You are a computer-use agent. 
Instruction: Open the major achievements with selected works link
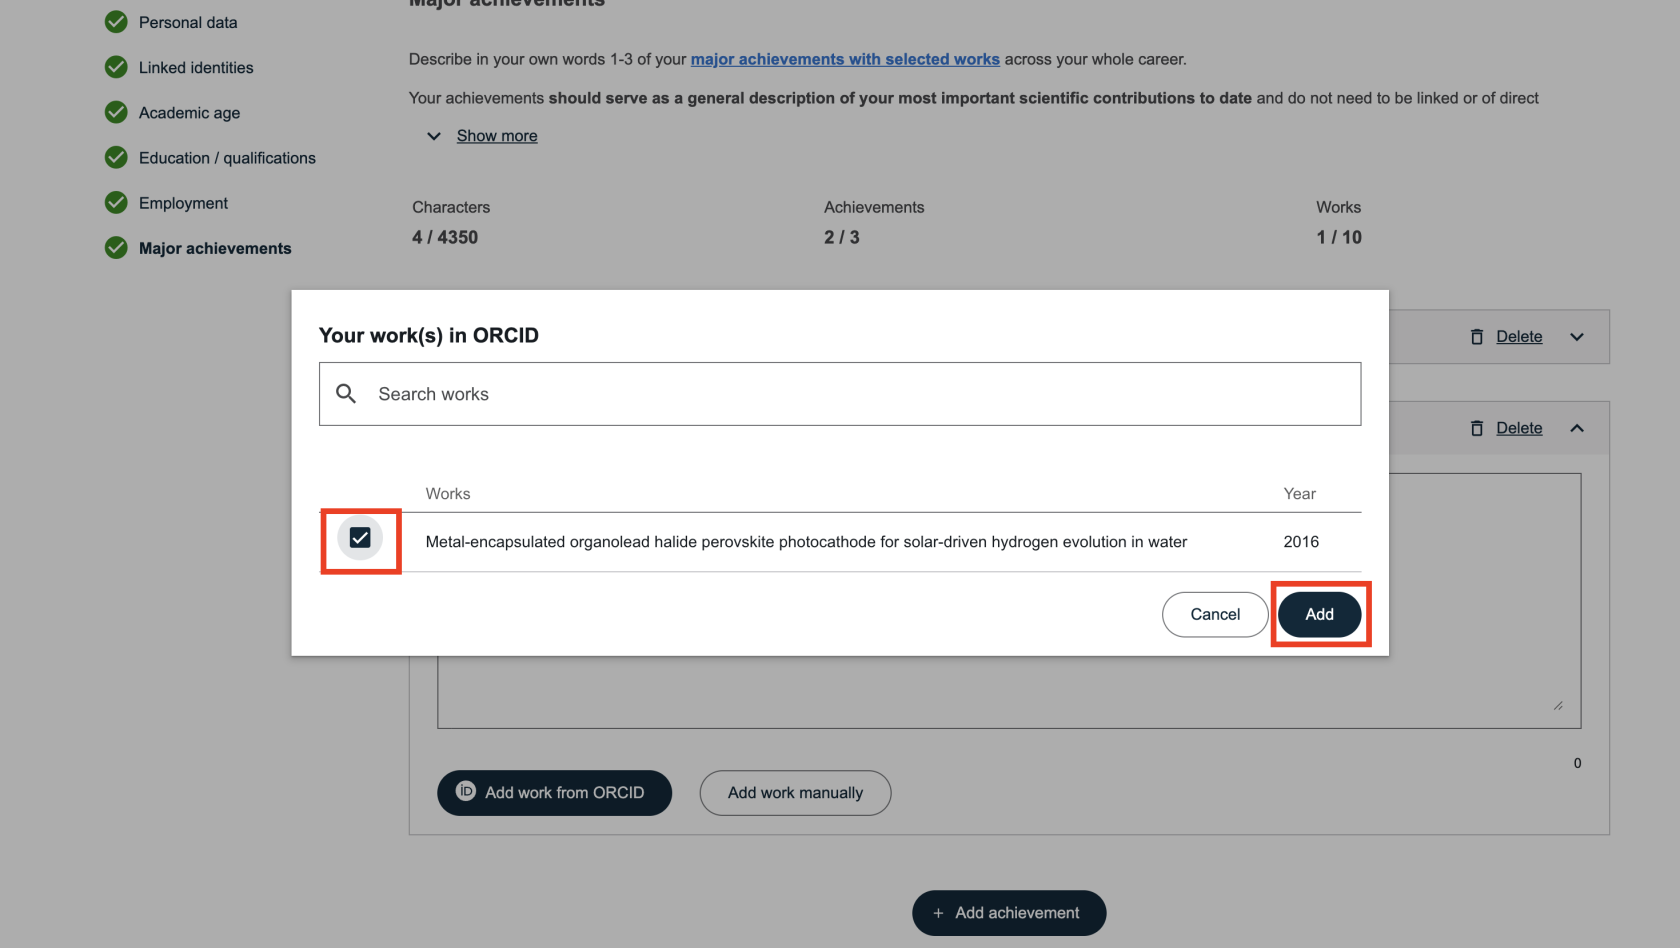coord(845,59)
